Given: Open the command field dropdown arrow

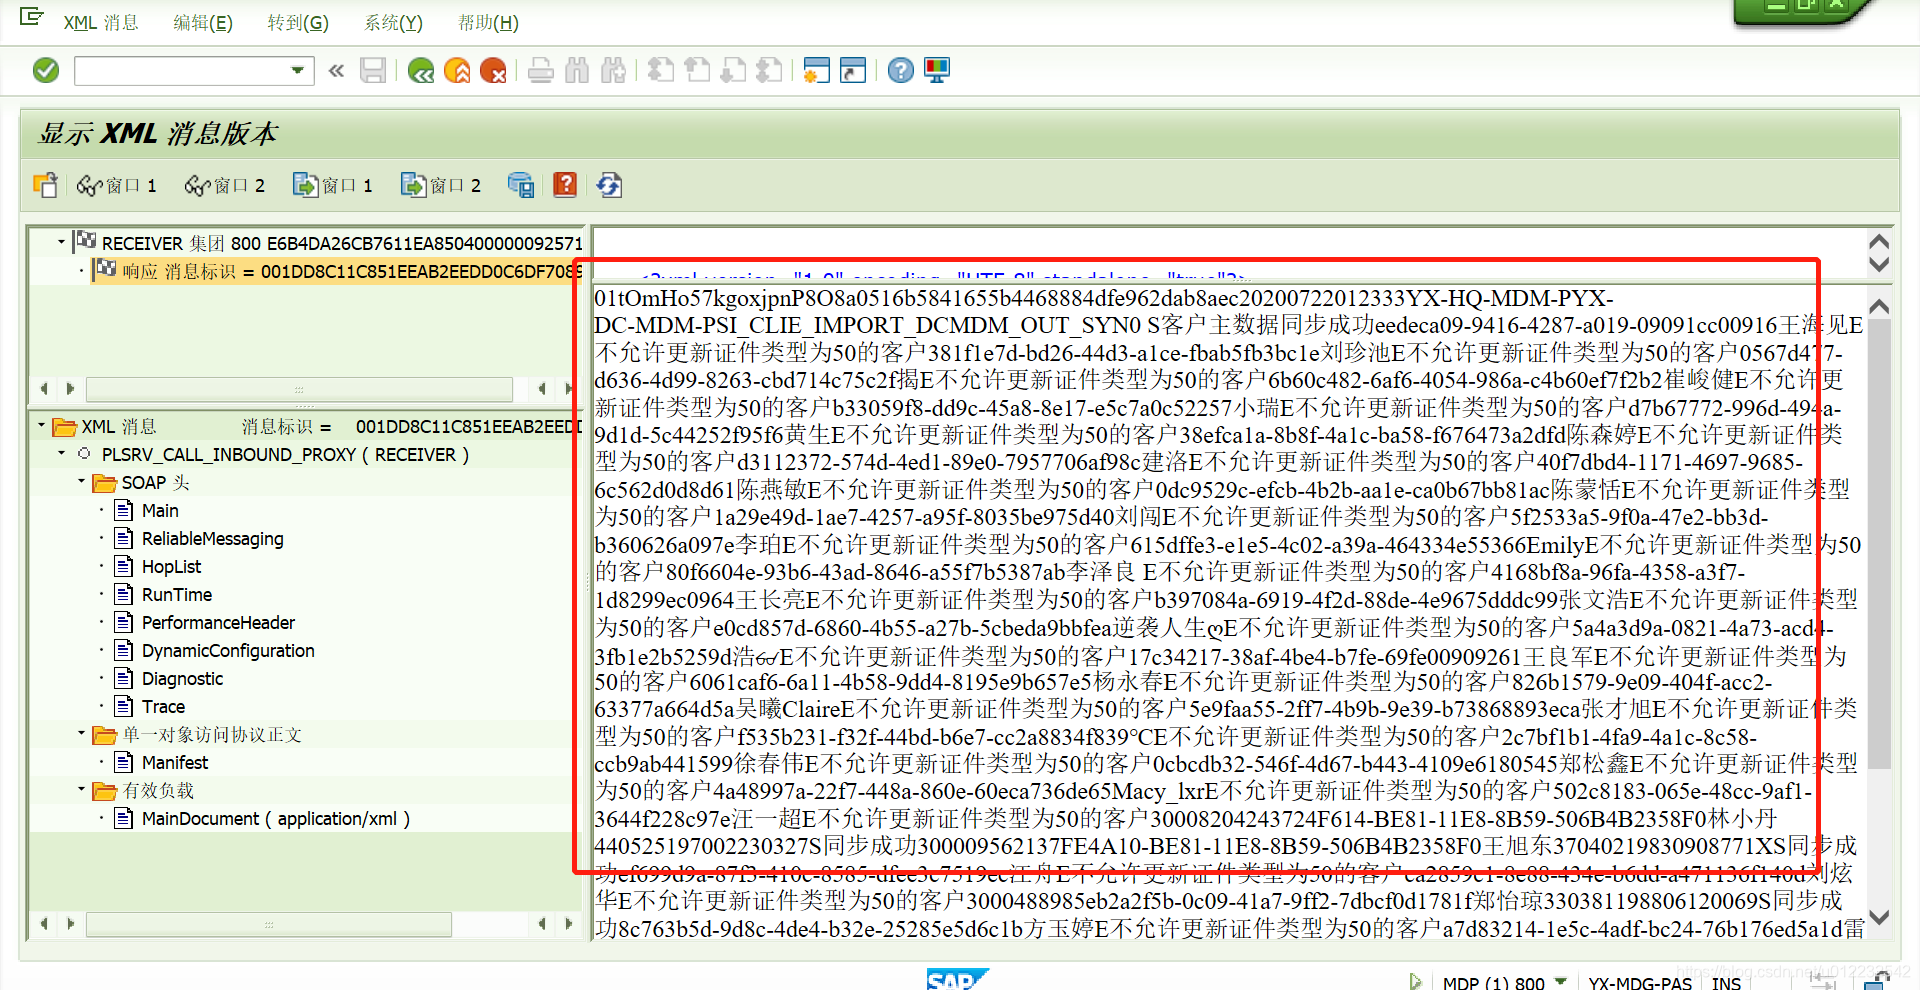Looking at the screenshot, I should coord(297,70).
